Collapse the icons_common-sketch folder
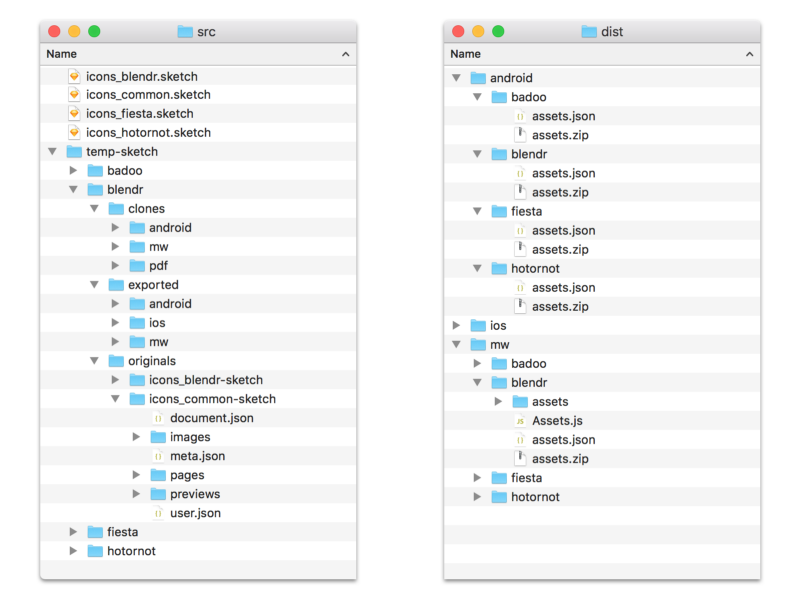Screen dimensions: 800x600 [x=115, y=399]
